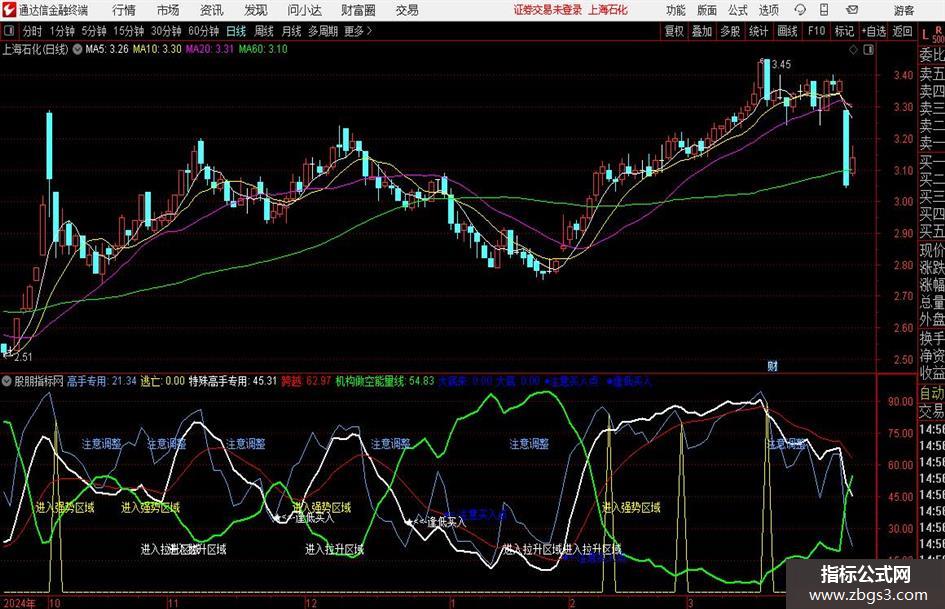Open the 财富圈 menu

click(358, 10)
